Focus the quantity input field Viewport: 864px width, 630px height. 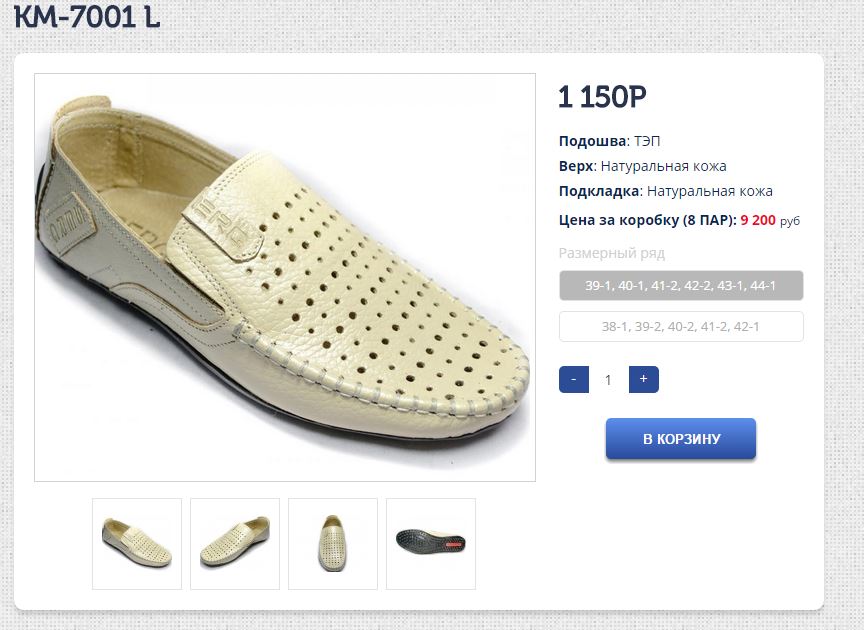[608, 380]
